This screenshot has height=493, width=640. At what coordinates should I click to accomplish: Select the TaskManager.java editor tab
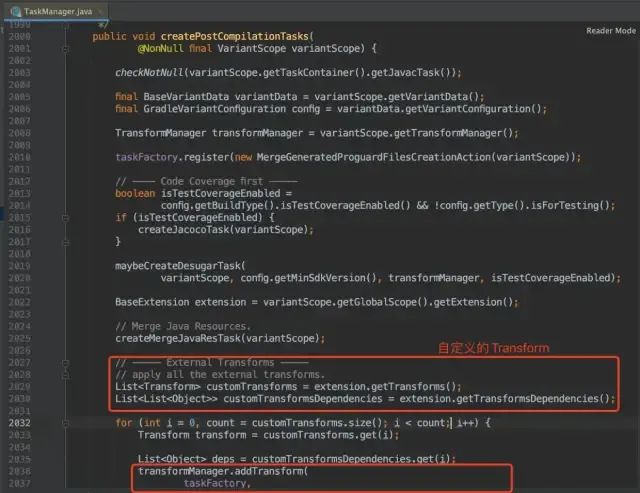point(55,11)
